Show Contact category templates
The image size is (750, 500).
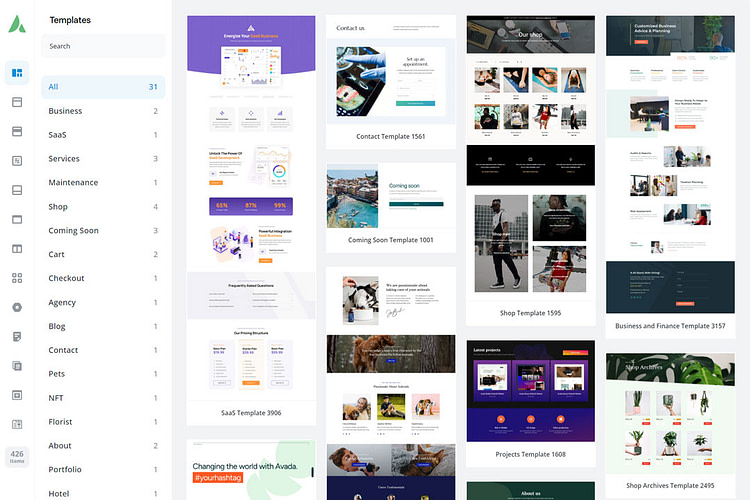(103, 350)
